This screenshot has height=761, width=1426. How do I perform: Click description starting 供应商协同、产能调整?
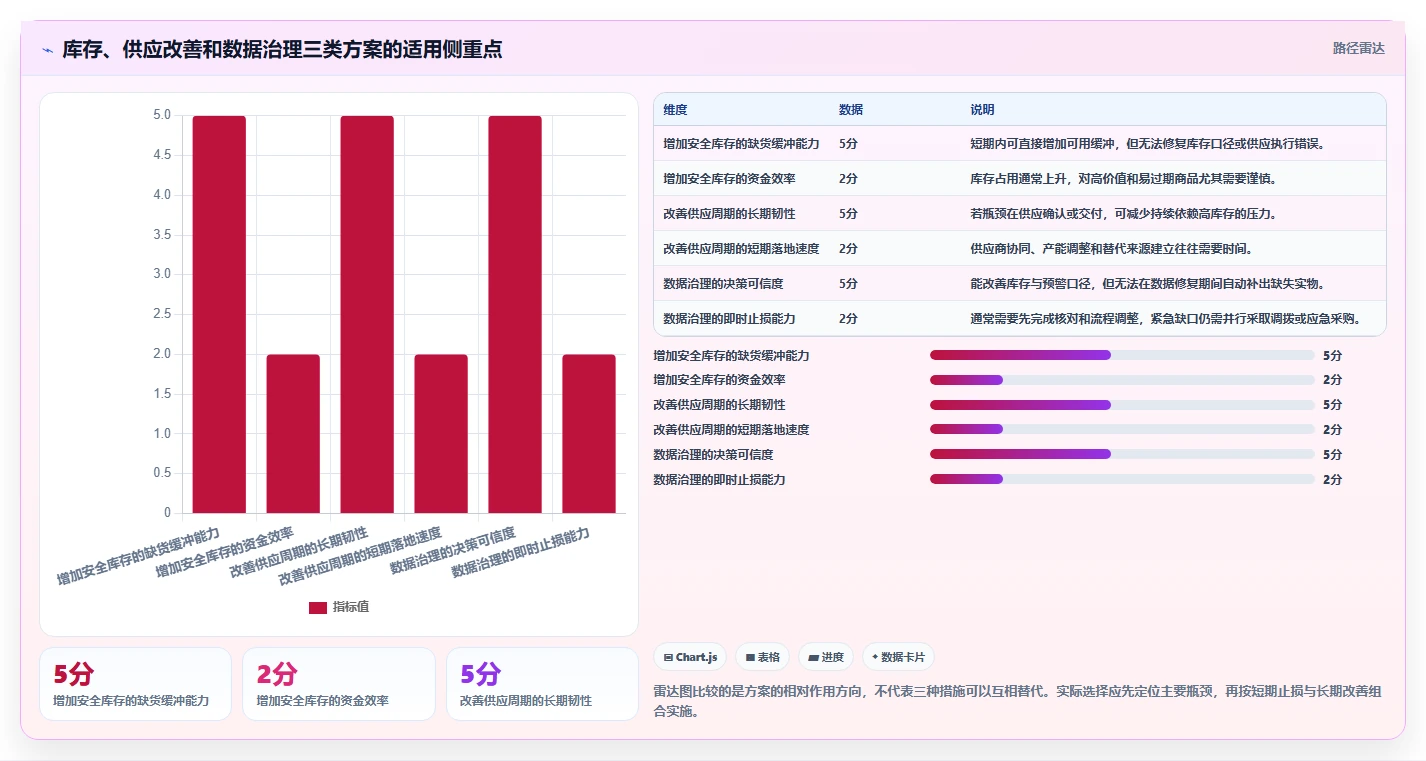click(x=1111, y=249)
